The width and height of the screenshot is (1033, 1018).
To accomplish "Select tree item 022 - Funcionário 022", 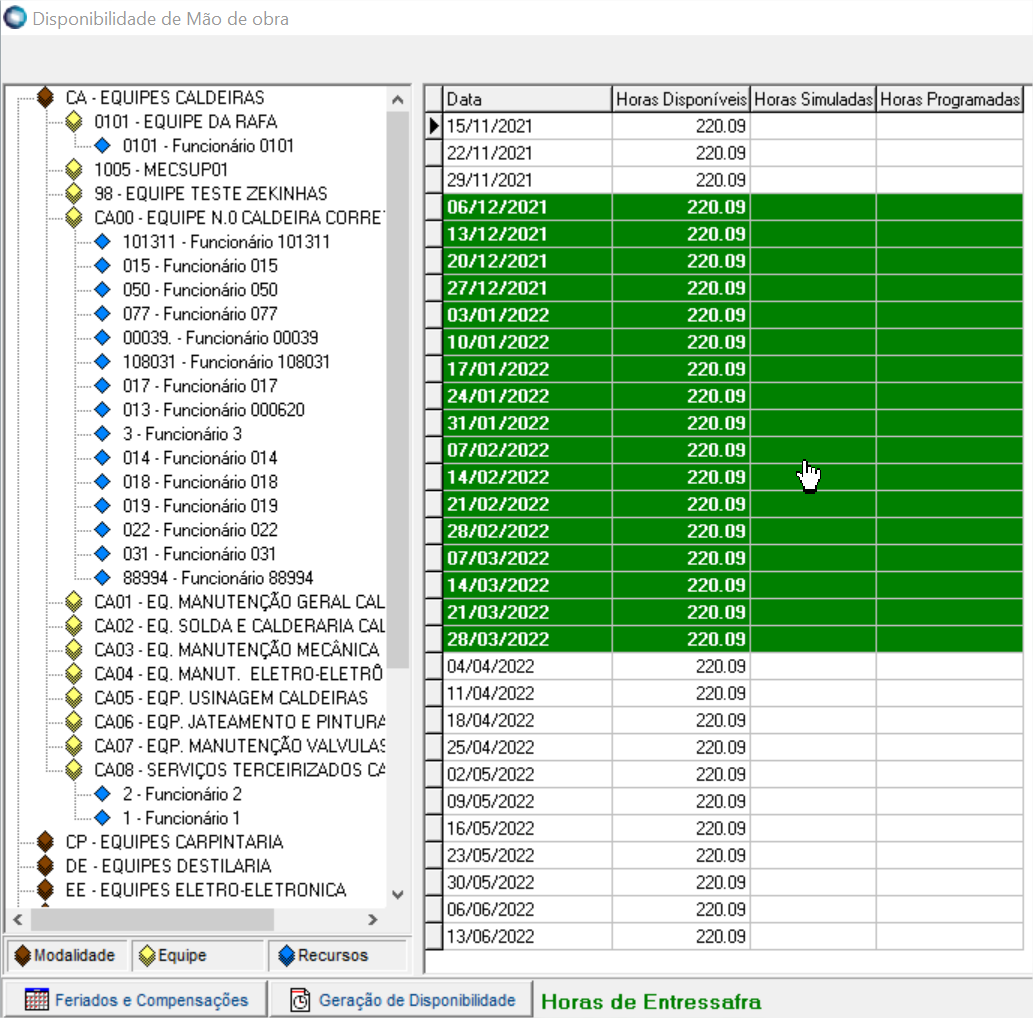I will coord(200,530).
